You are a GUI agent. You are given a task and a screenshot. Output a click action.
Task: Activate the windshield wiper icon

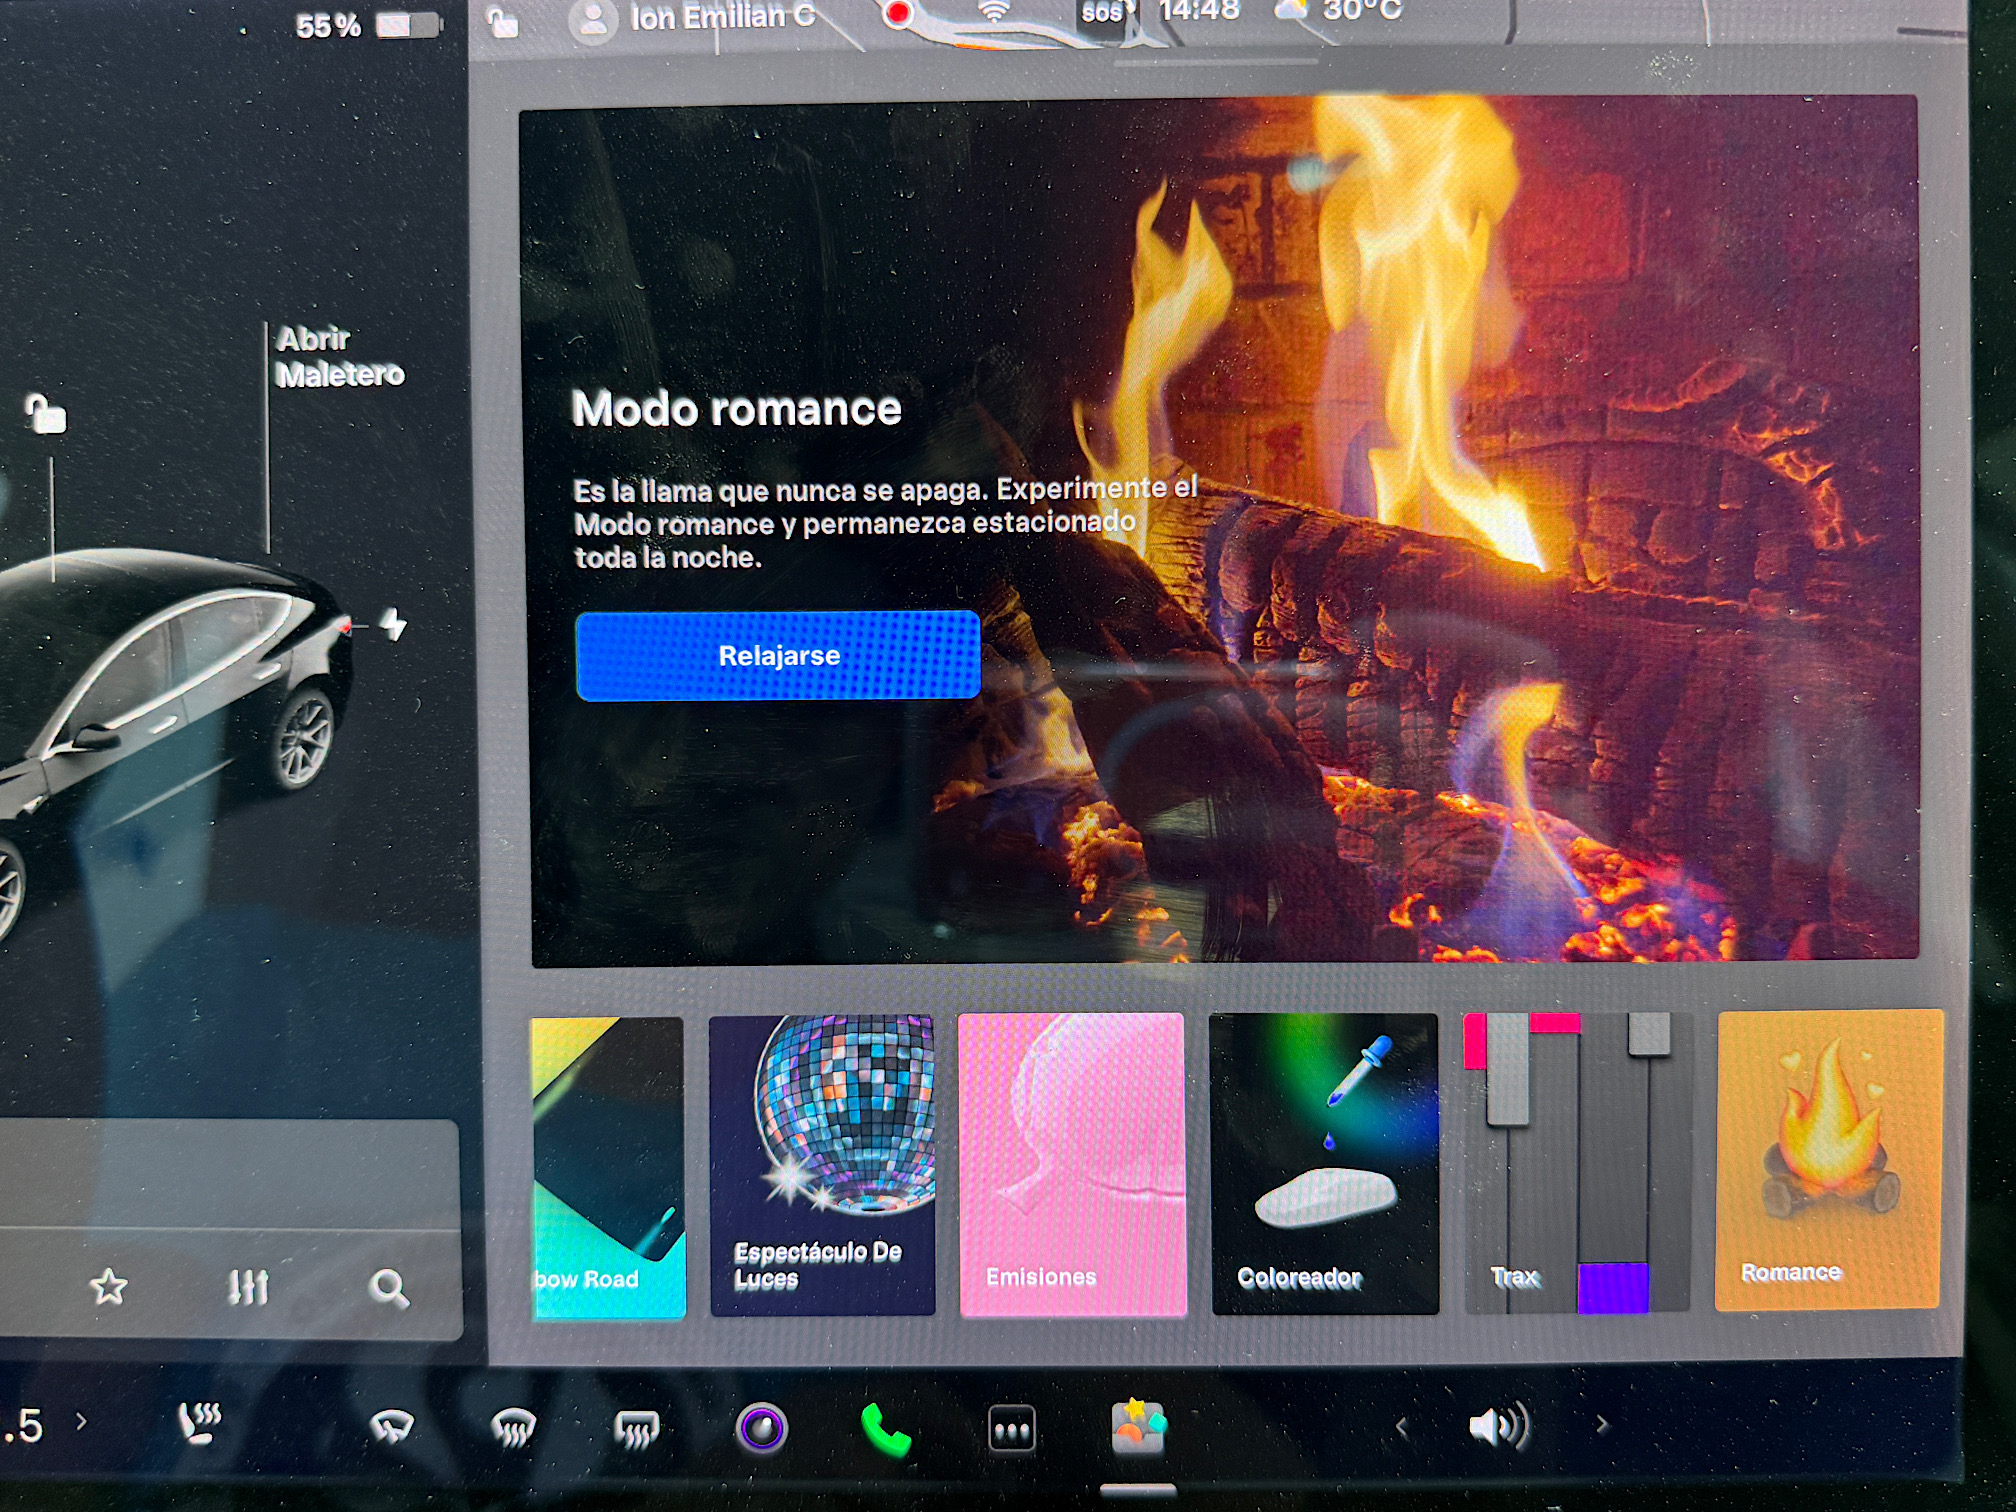(x=391, y=1426)
